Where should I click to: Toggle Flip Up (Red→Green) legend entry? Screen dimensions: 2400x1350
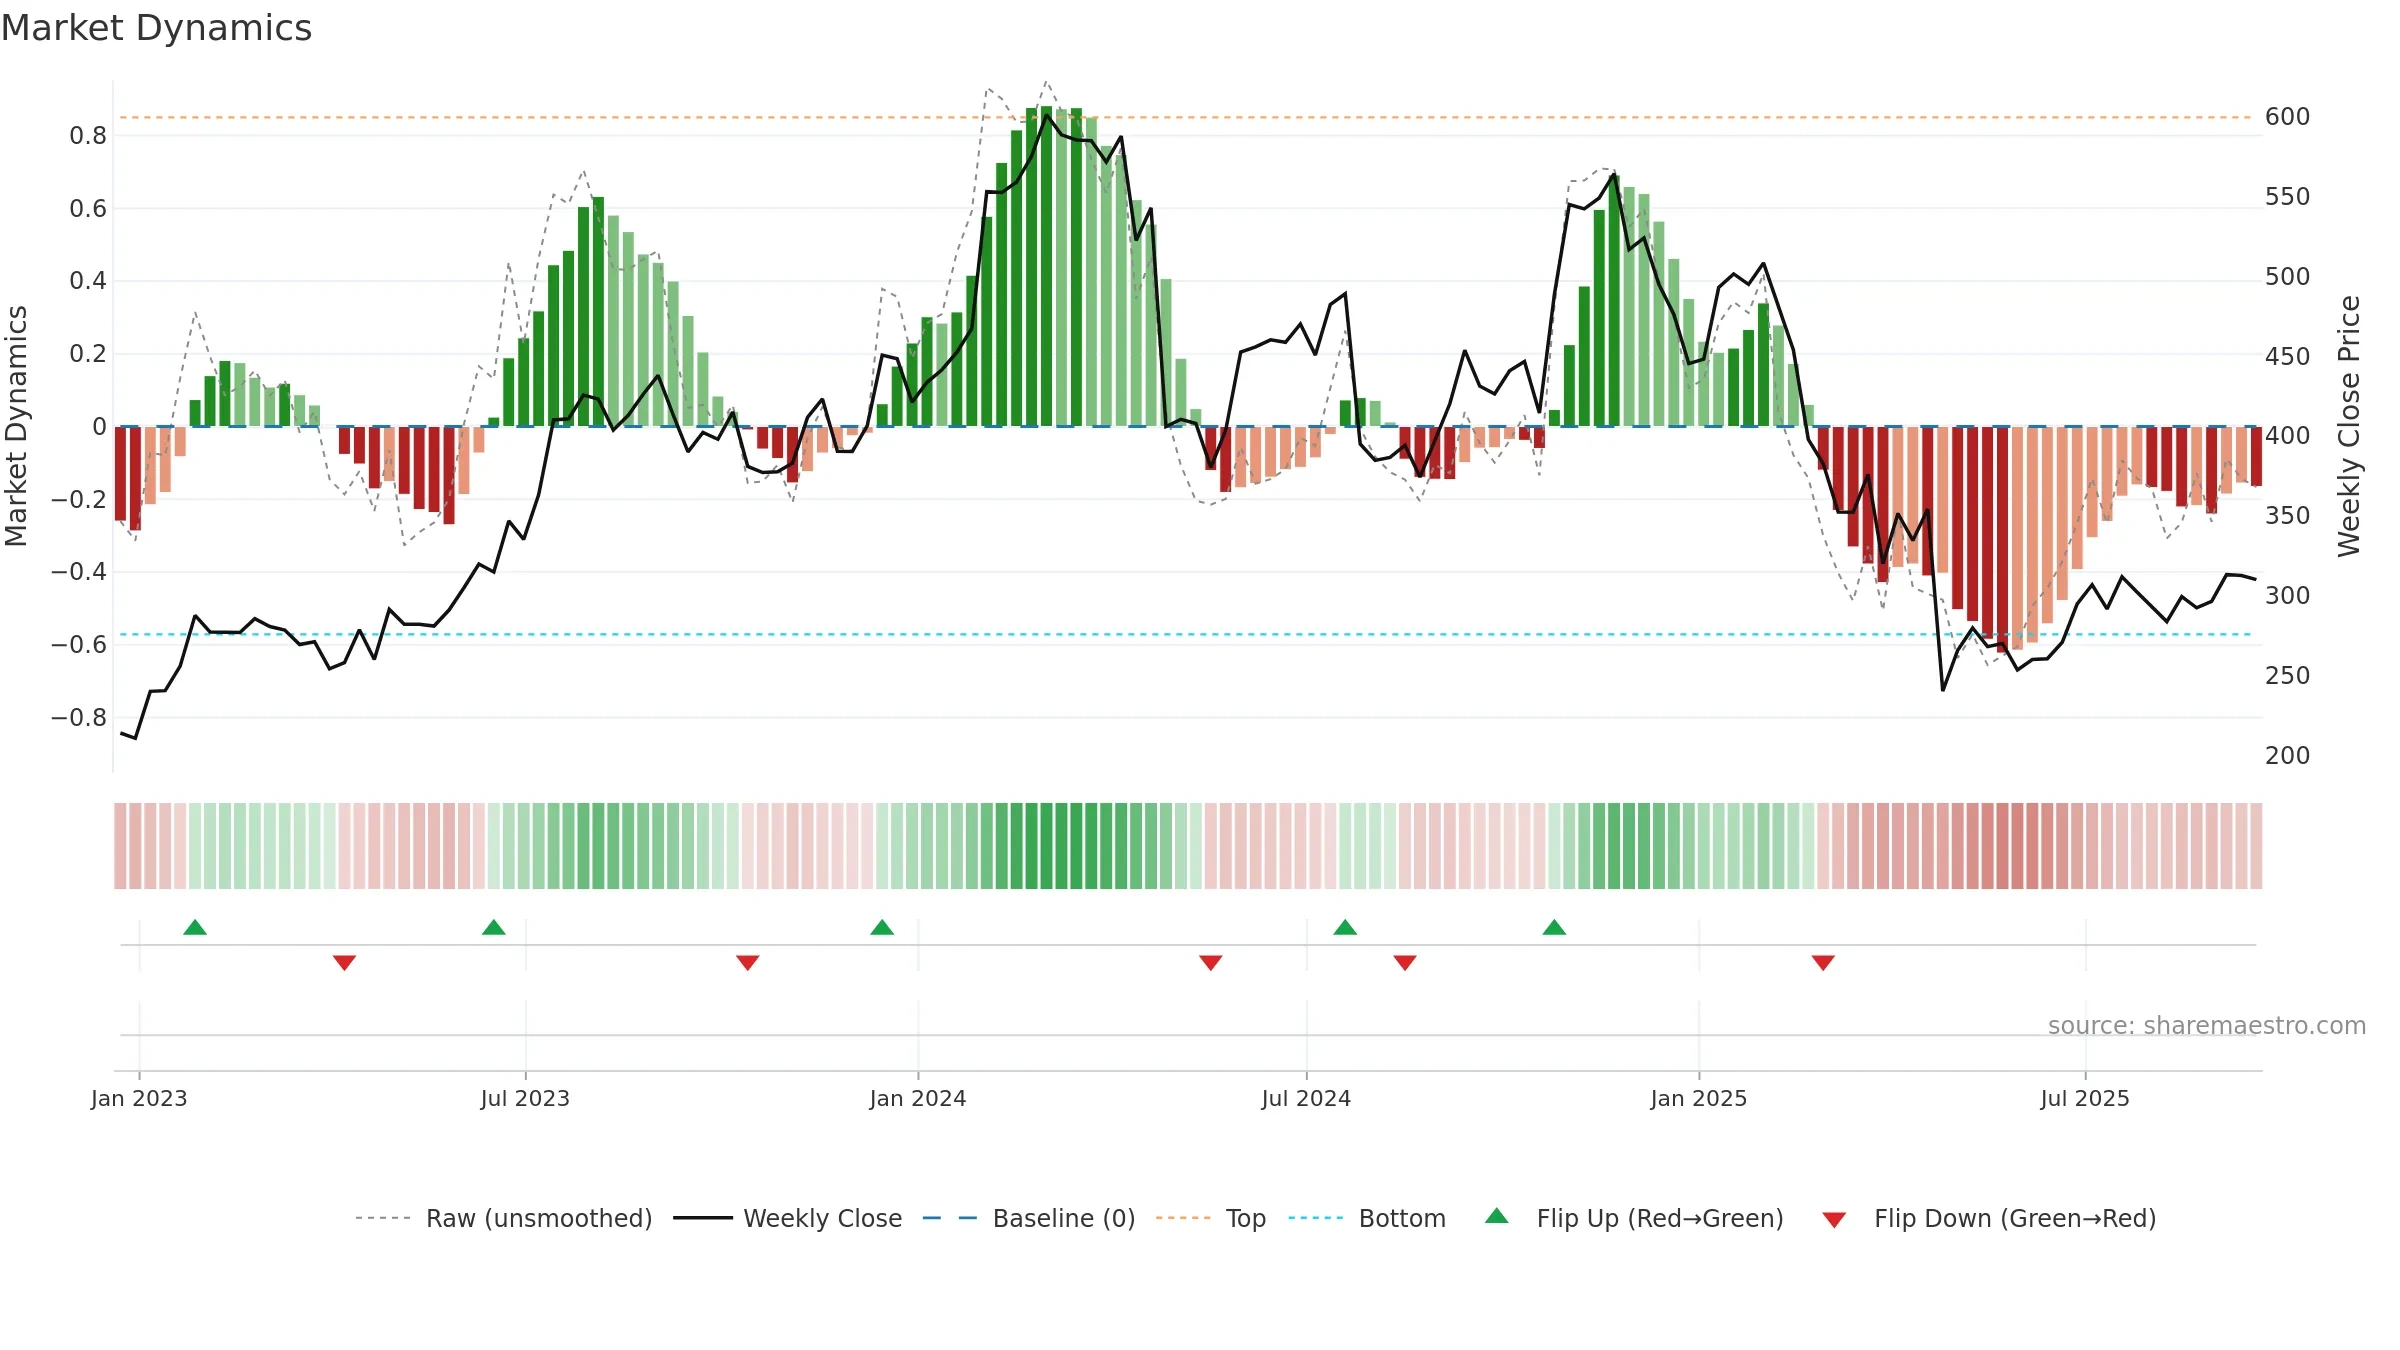(x=1634, y=1219)
